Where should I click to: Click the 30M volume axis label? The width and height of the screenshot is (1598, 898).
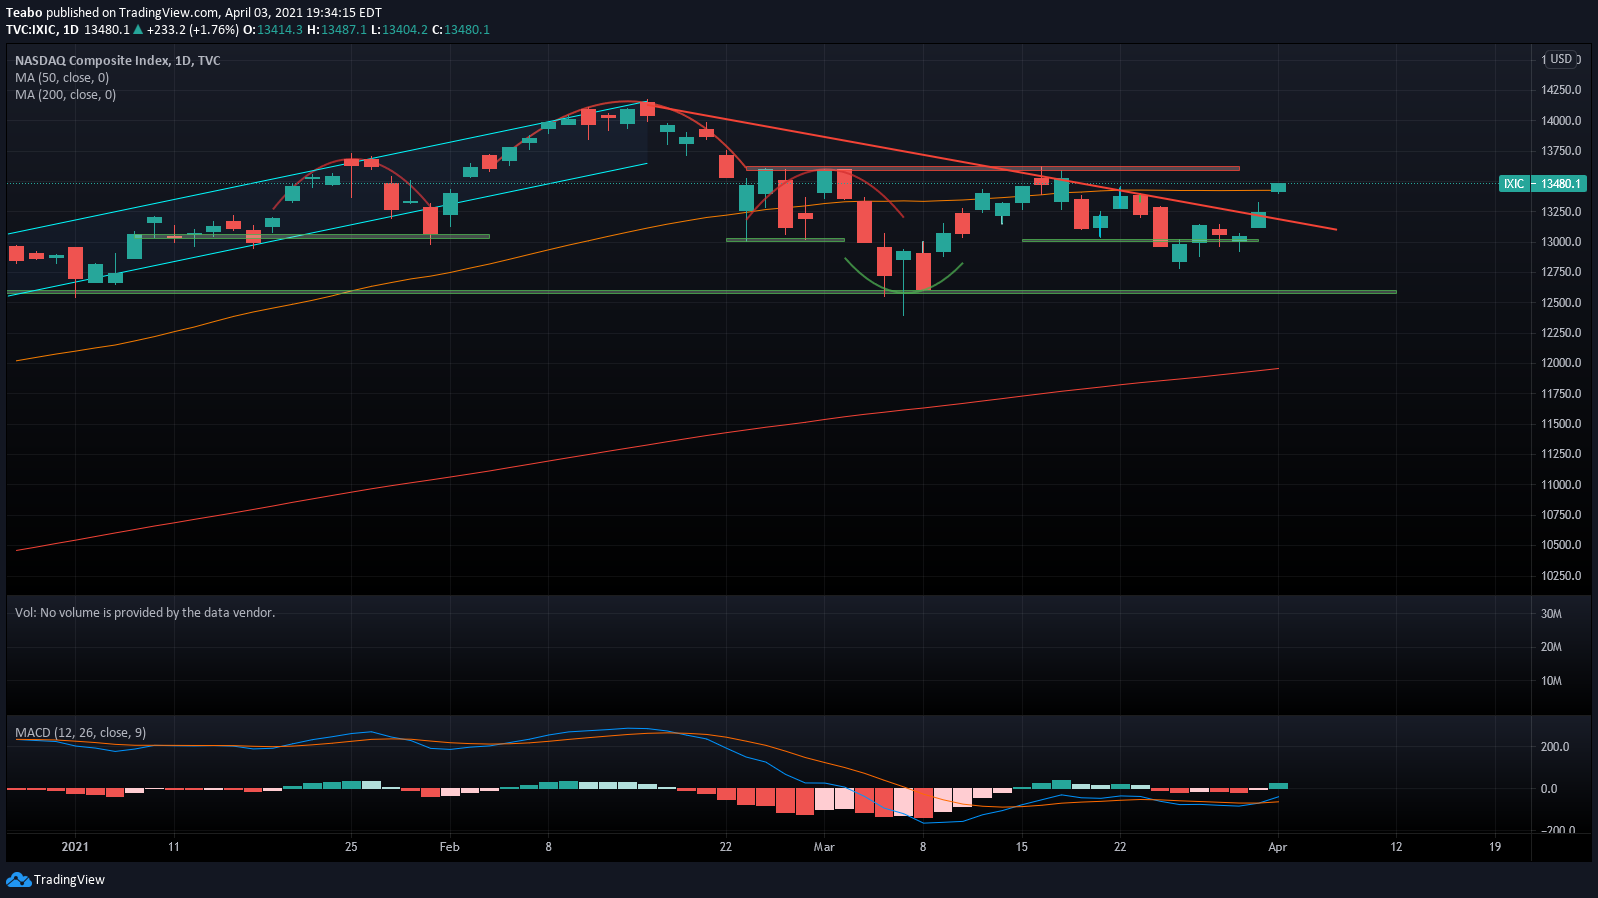click(x=1551, y=614)
